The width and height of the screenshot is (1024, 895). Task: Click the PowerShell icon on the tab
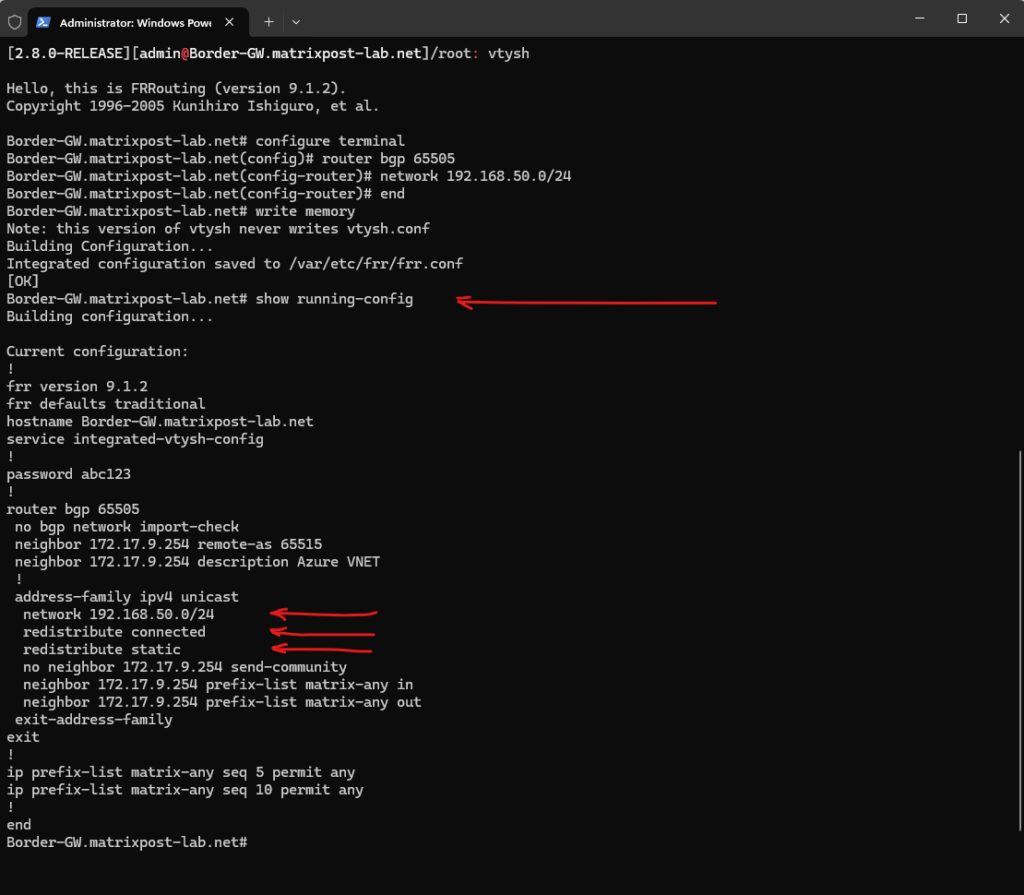click(43, 22)
